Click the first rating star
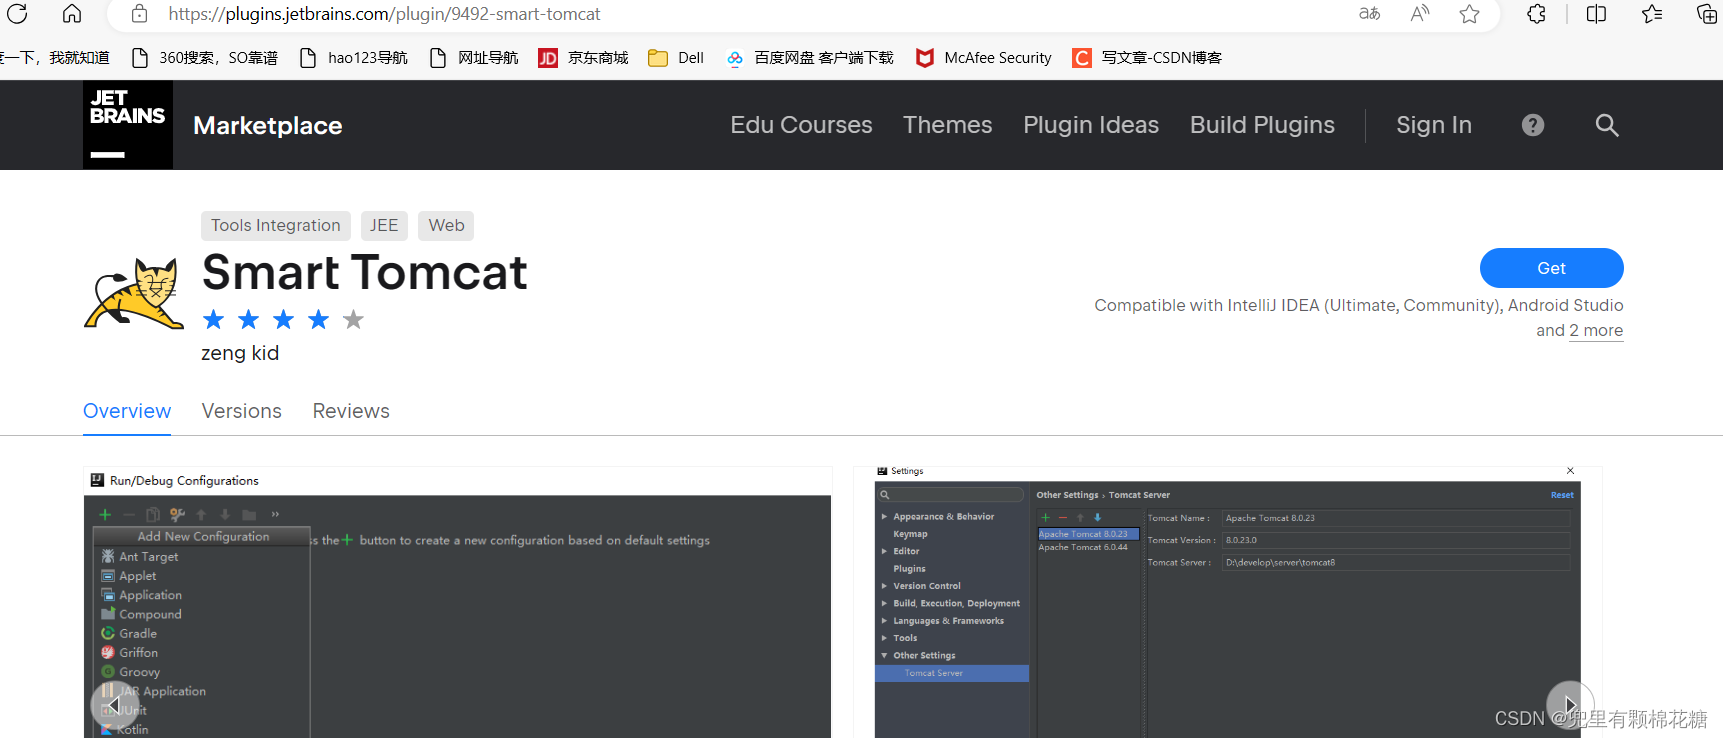1723x738 pixels. [213, 320]
